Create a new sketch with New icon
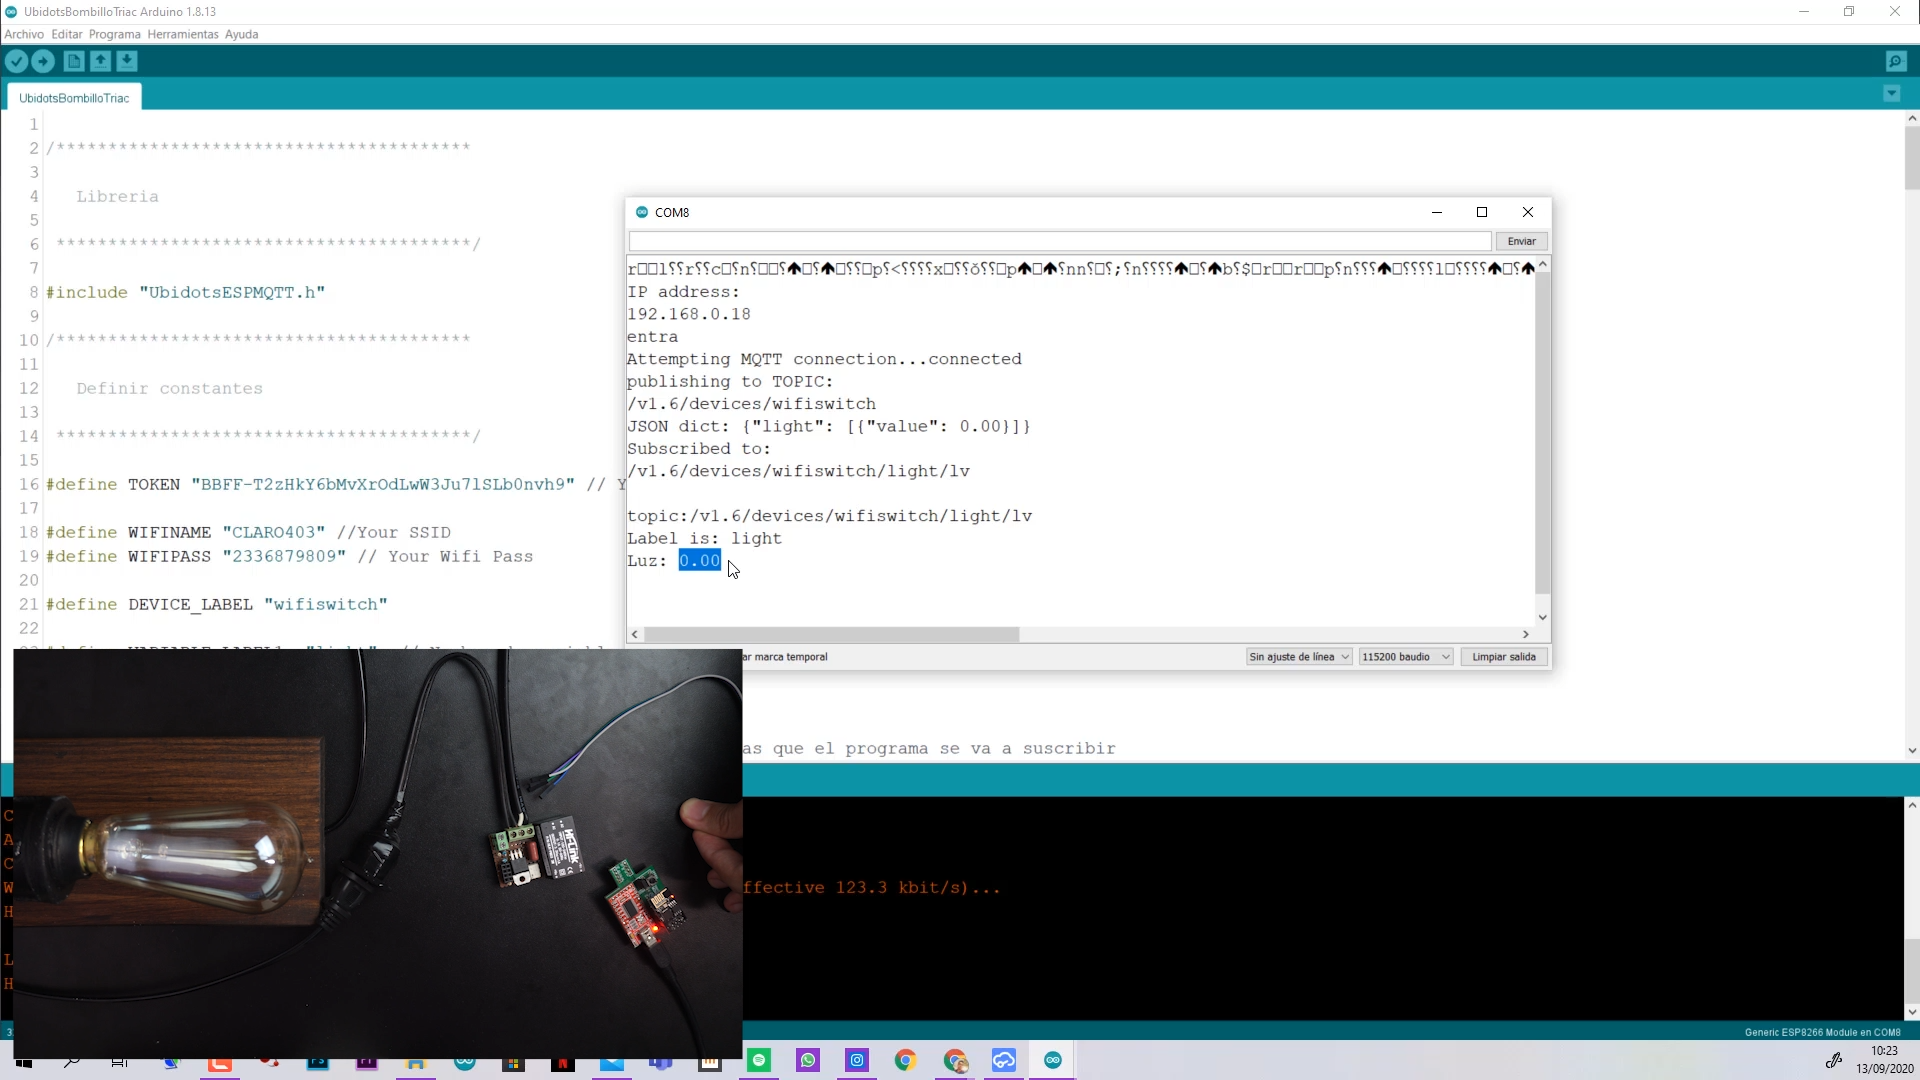Image resolution: width=1920 pixels, height=1080 pixels. tap(74, 62)
